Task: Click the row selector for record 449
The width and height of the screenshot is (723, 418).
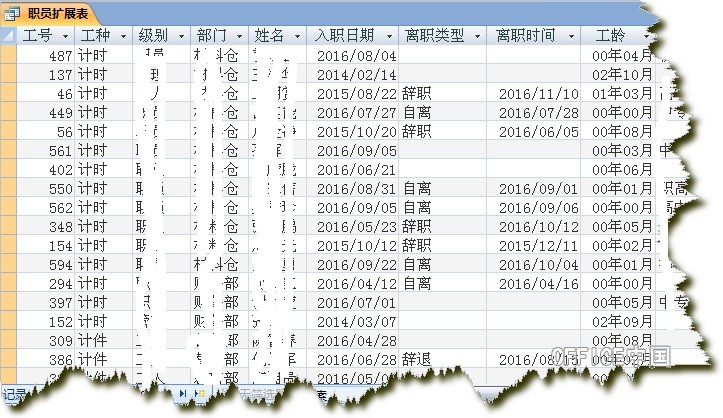Action: [8, 112]
